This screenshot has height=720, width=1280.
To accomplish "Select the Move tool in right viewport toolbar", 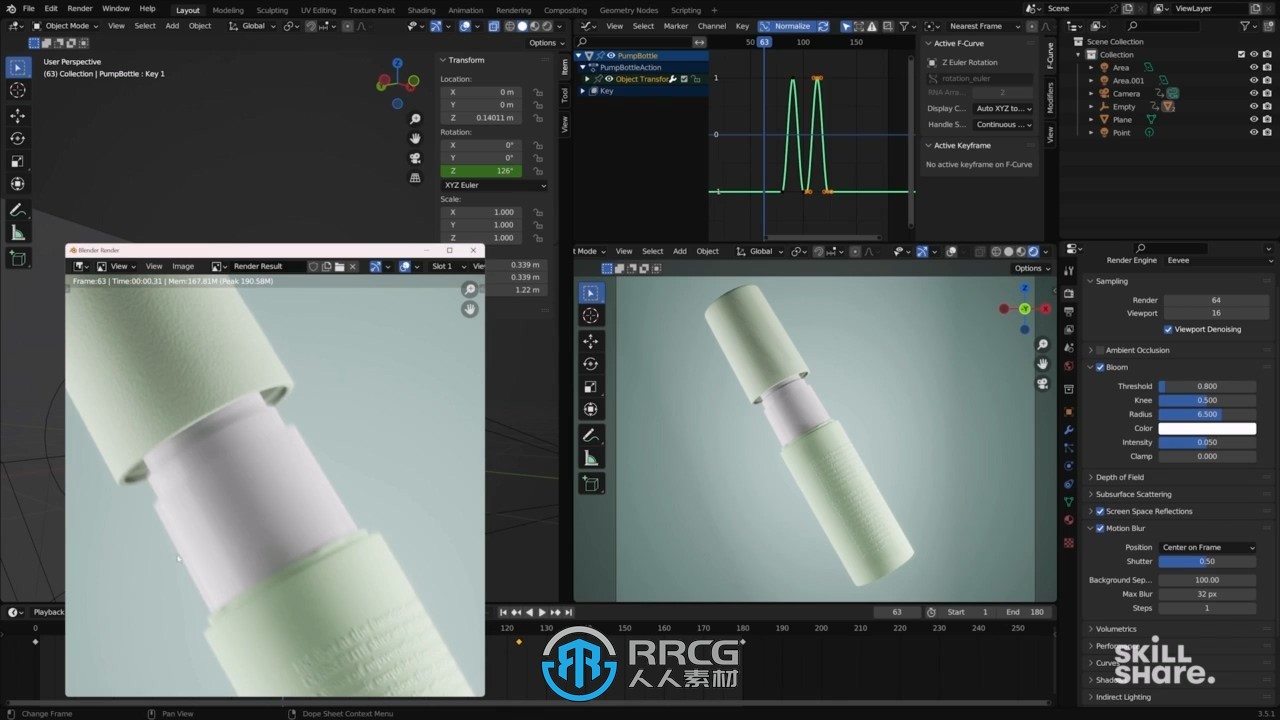I will pyautogui.click(x=590, y=341).
